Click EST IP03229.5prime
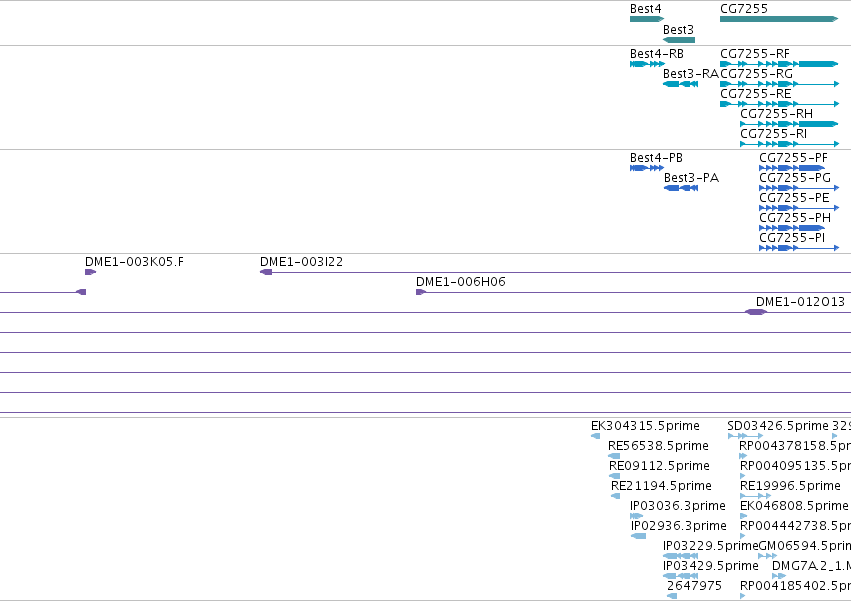 [710, 547]
